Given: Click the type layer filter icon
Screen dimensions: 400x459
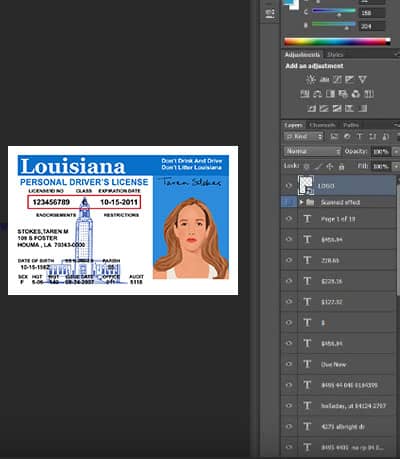Looking at the screenshot, I should [359, 136].
